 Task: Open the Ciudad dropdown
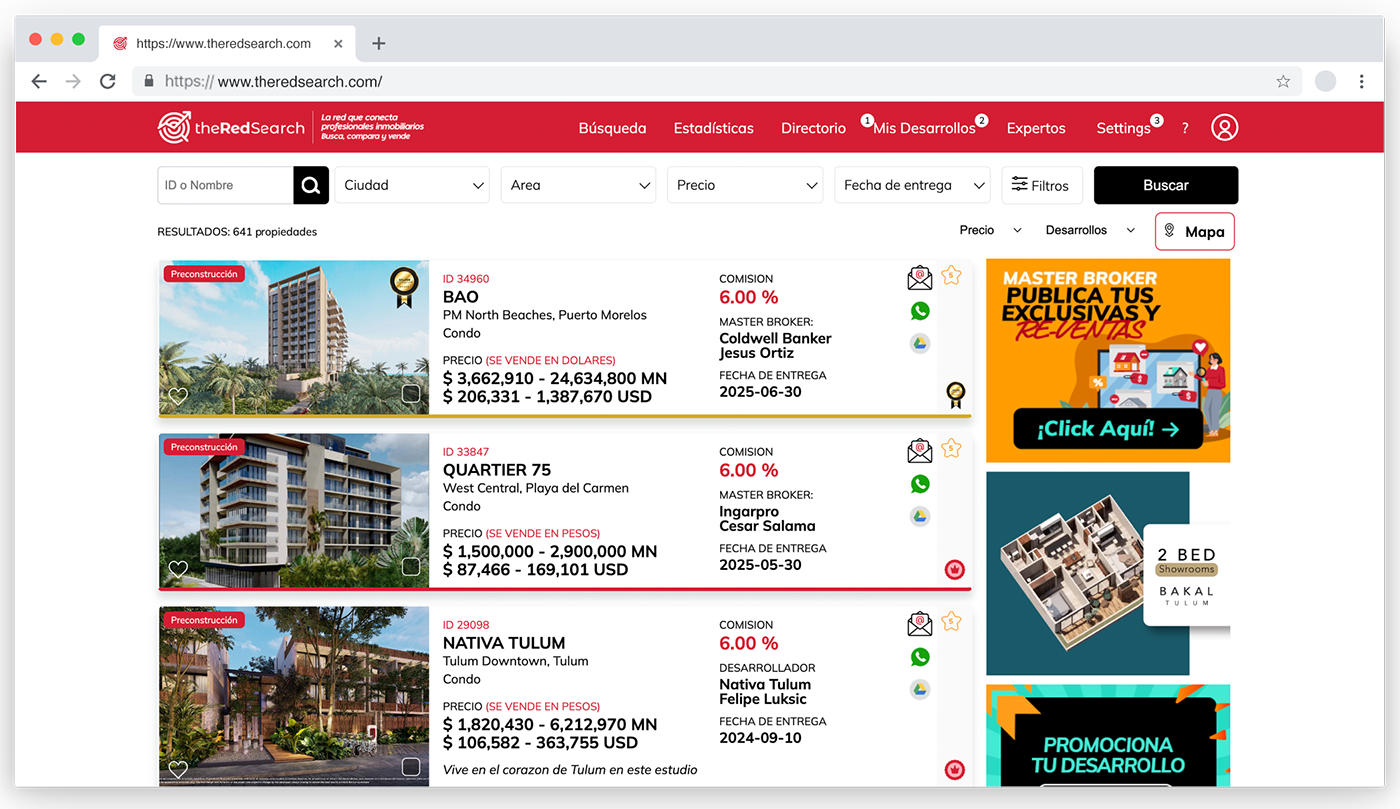[412, 185]
